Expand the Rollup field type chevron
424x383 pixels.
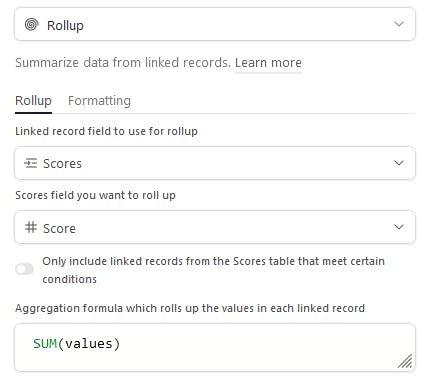[399, 24]
